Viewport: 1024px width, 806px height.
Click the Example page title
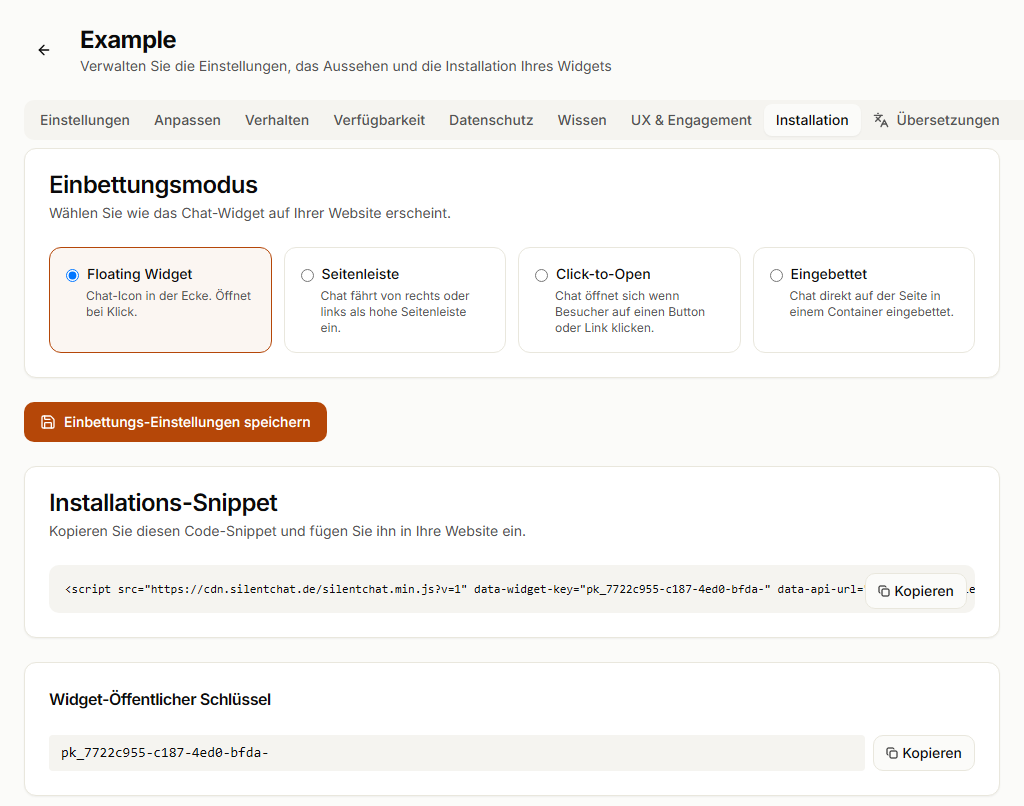point(128,40)
